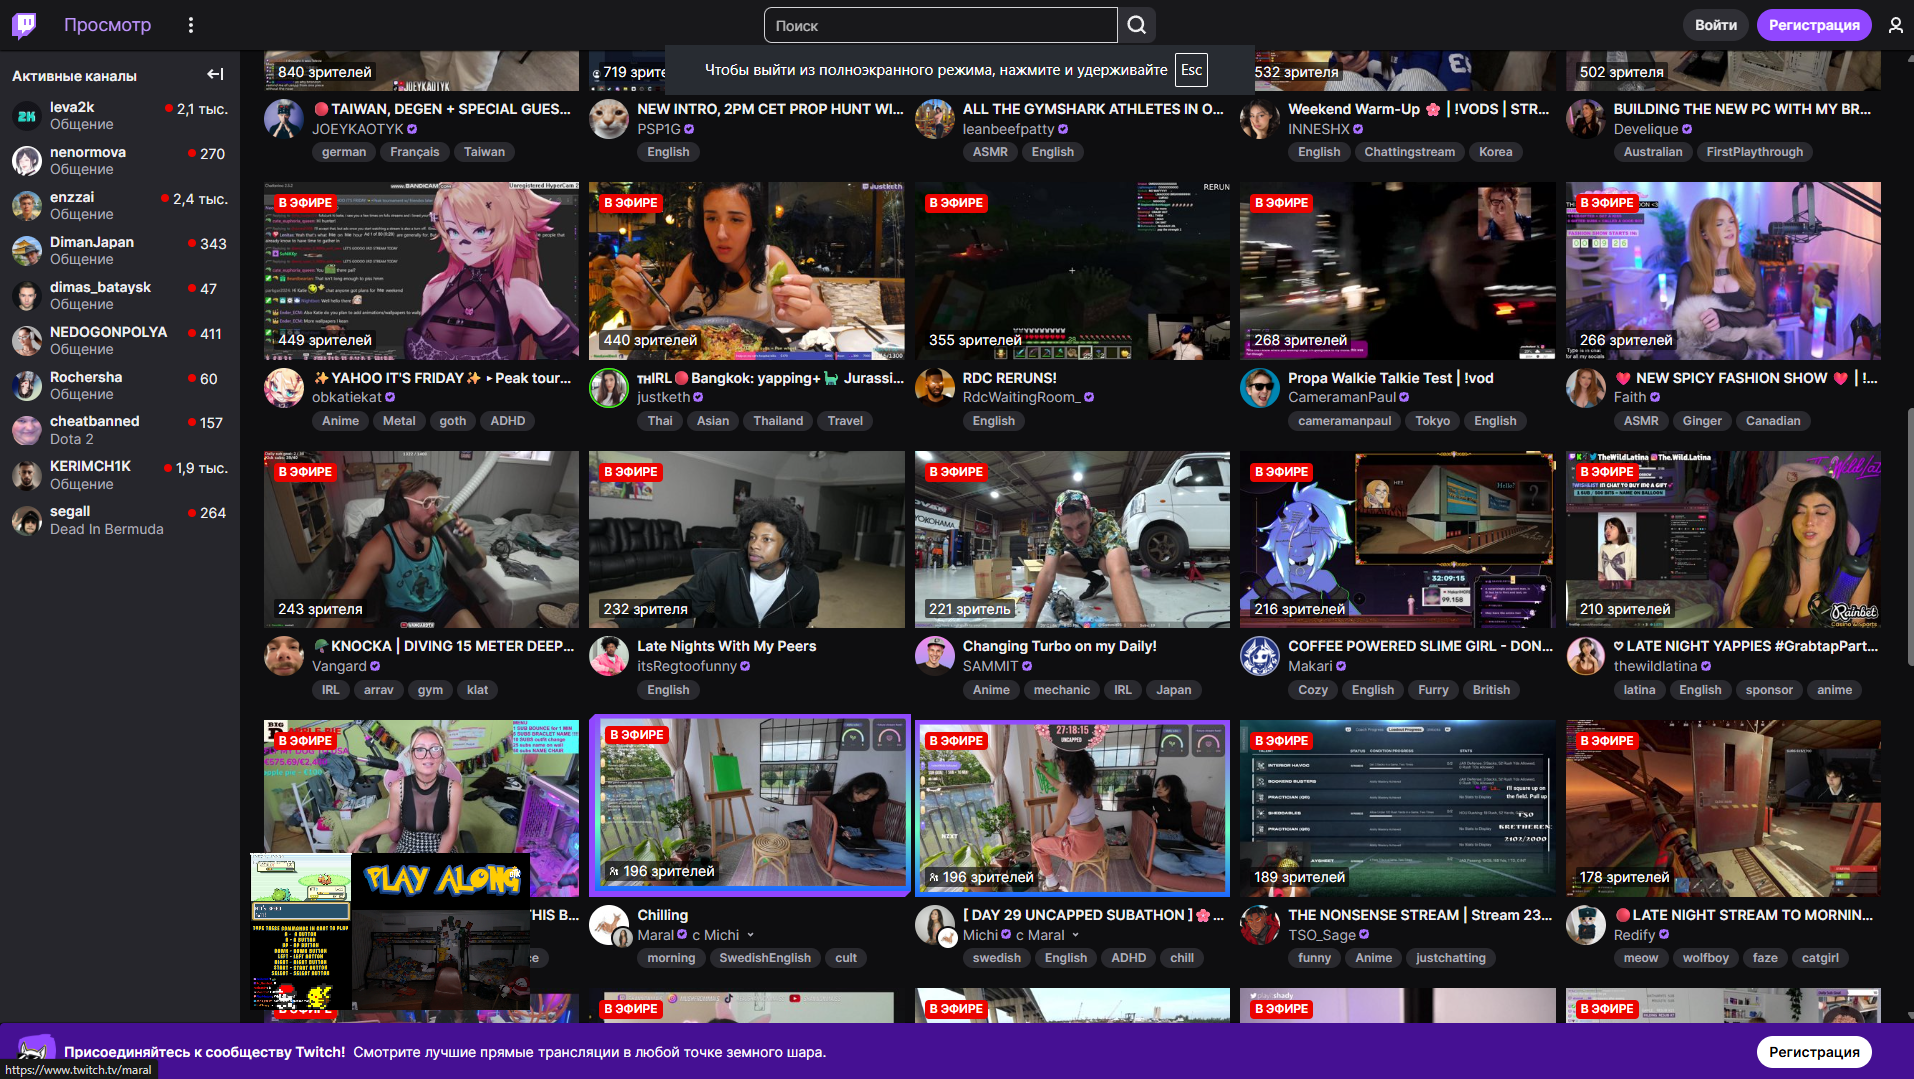1914x1079 pixels.
Task: Select the latina tag under thewildlatina
Action: tap(1639, 690)
